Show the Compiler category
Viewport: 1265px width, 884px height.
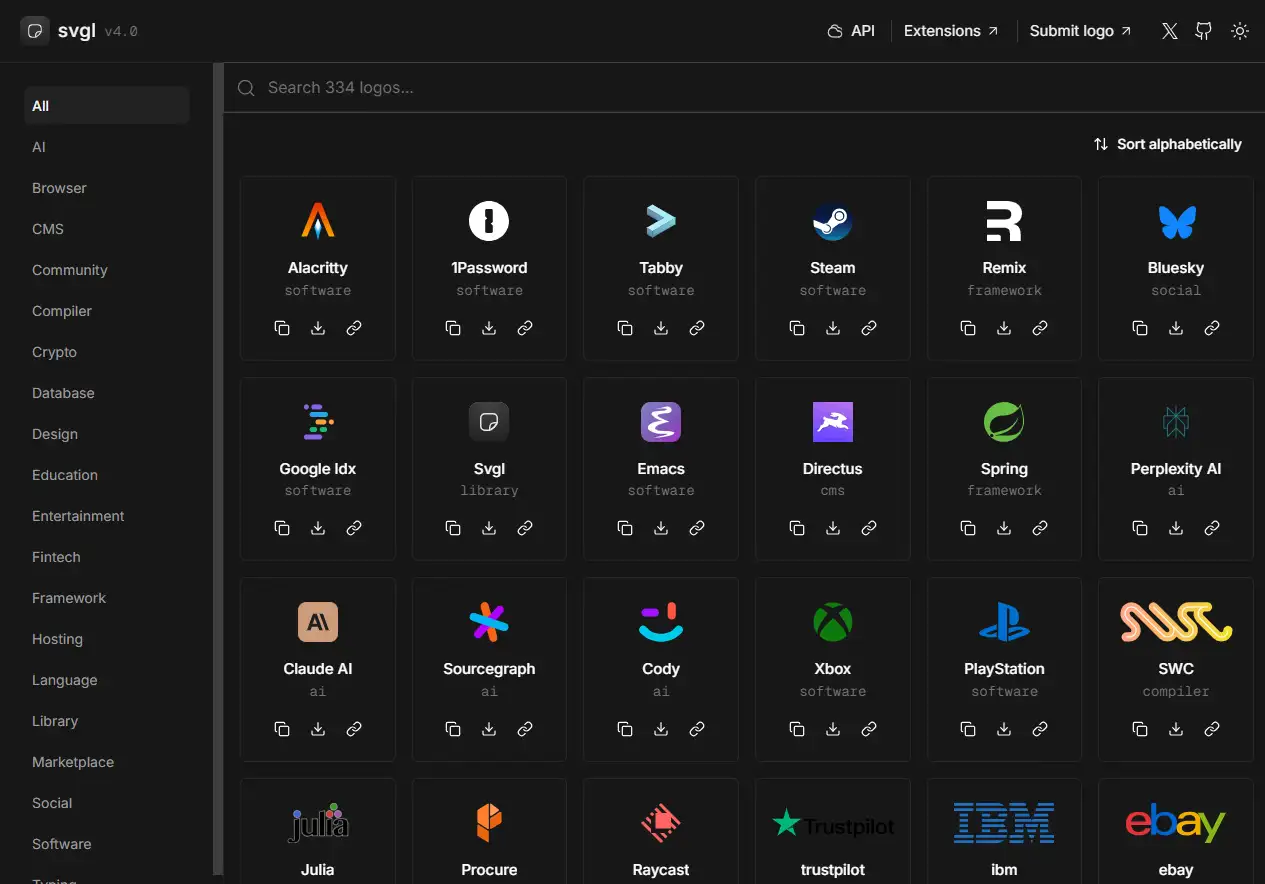[x=107, y=311]
